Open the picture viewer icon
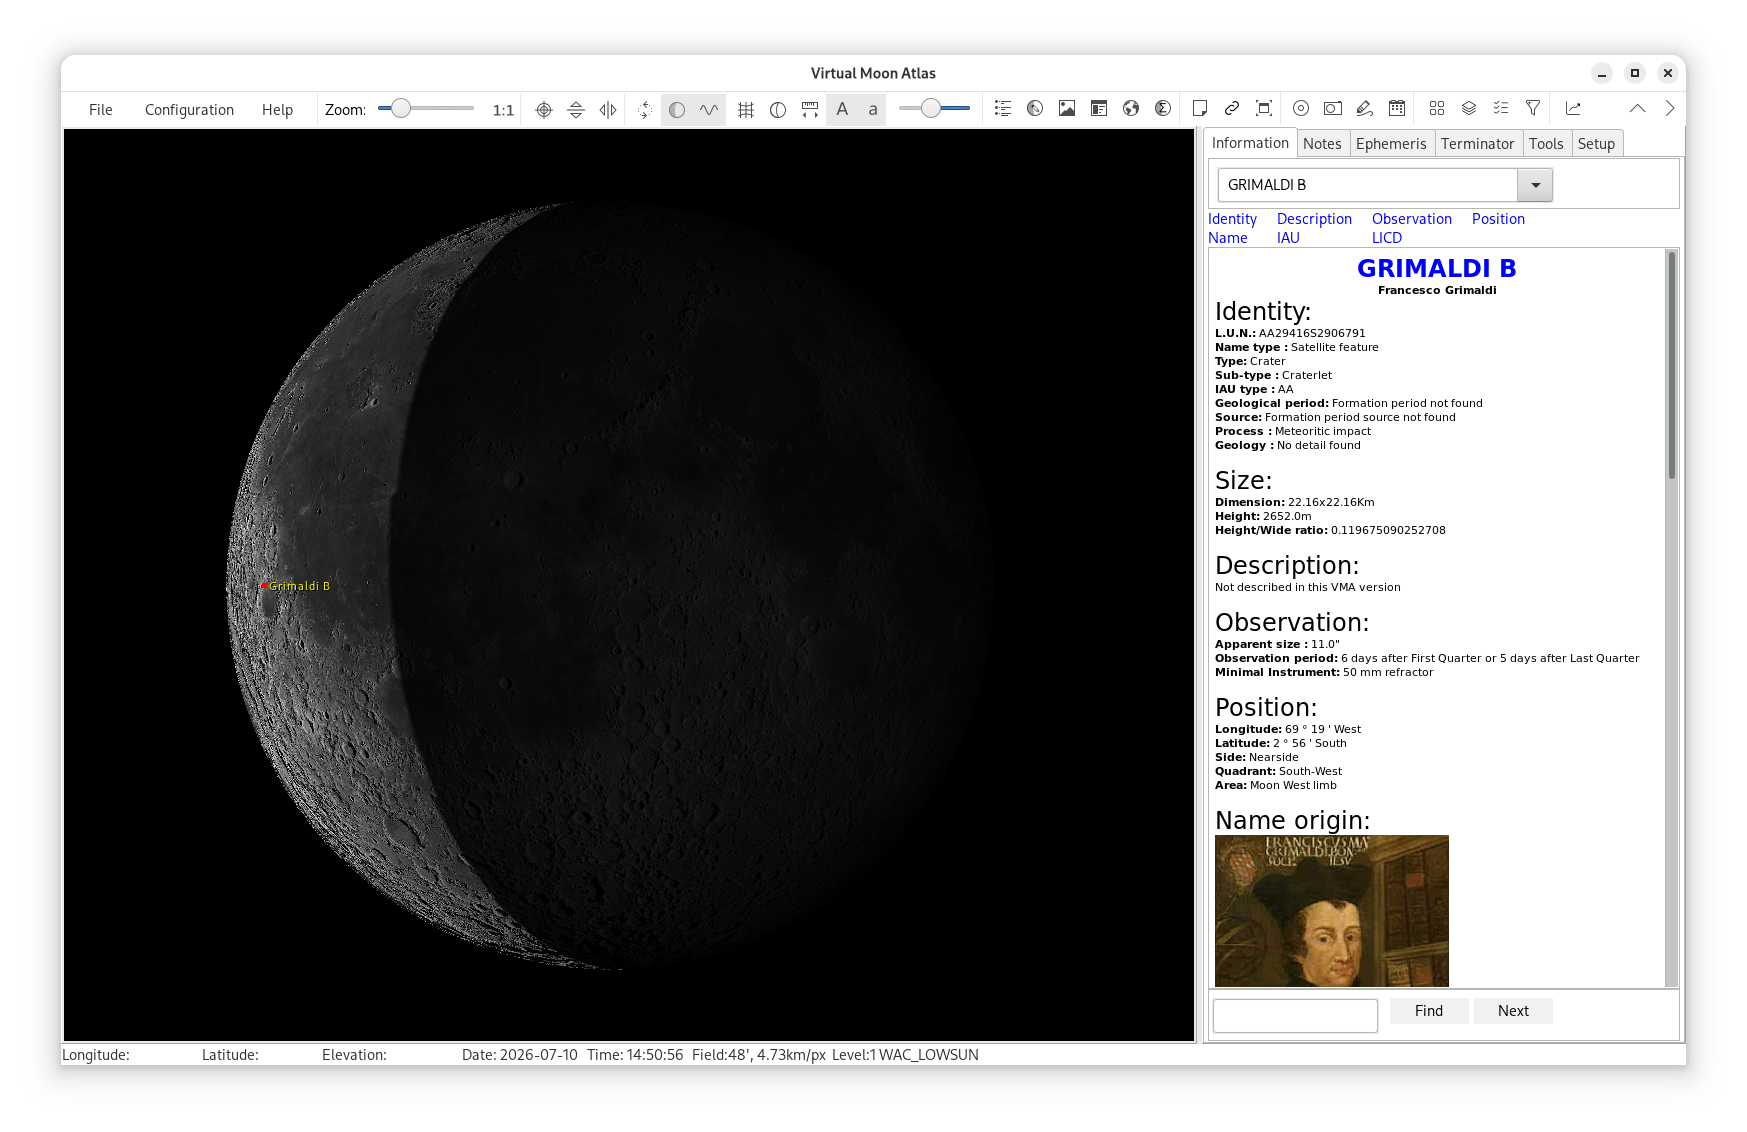 click(x=1067, y=109)
